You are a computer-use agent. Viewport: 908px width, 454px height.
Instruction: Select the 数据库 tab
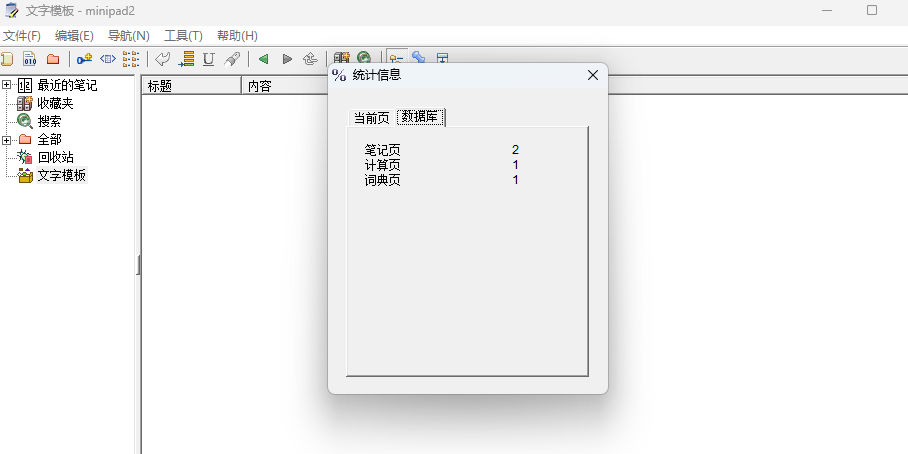[x=419, y=117]
